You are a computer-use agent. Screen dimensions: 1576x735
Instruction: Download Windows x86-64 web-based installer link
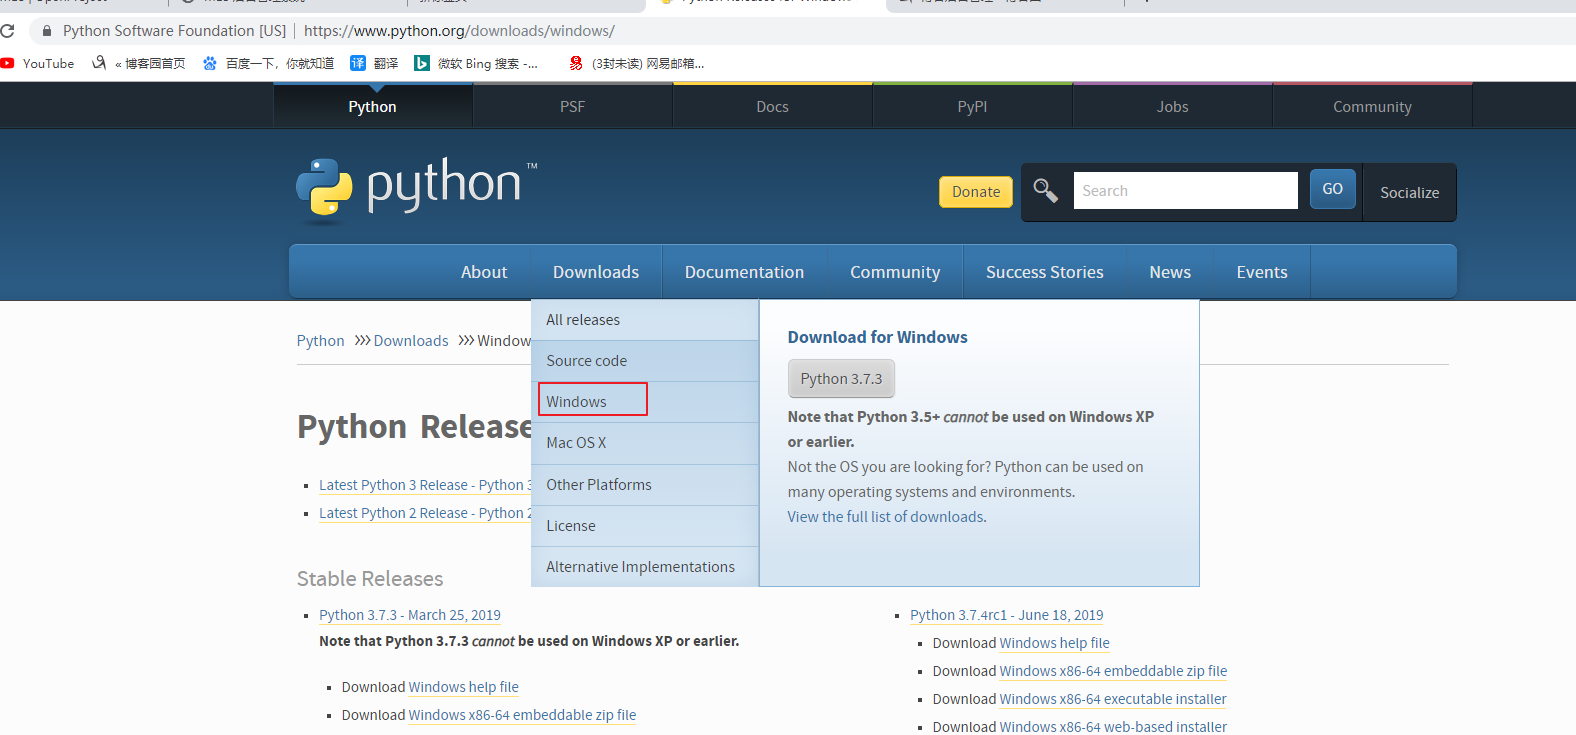(x=1114, y=727)
